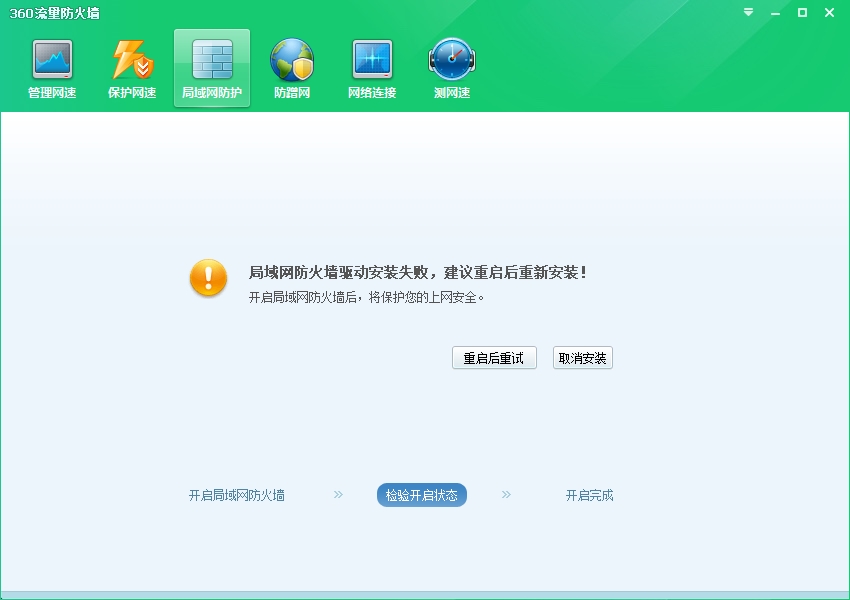
Task: Minimize the 360 firewall window
Action: (775, 13)
